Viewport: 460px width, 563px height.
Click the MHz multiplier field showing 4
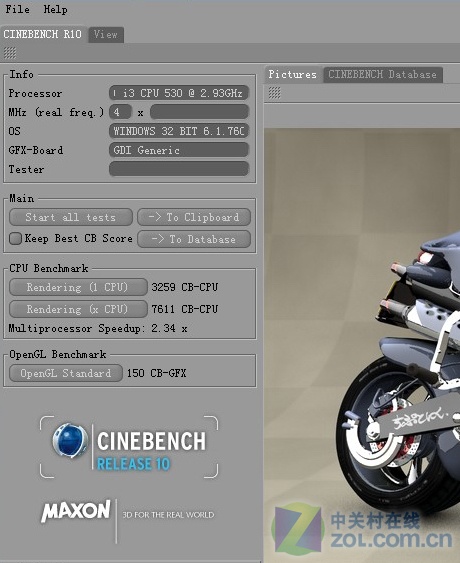(120, 112)
